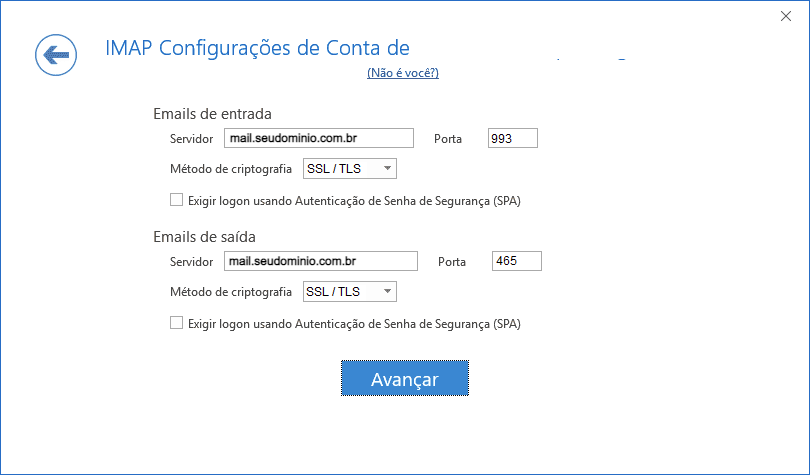Click the "Emails de saída" section heading

tap(204, 237)
